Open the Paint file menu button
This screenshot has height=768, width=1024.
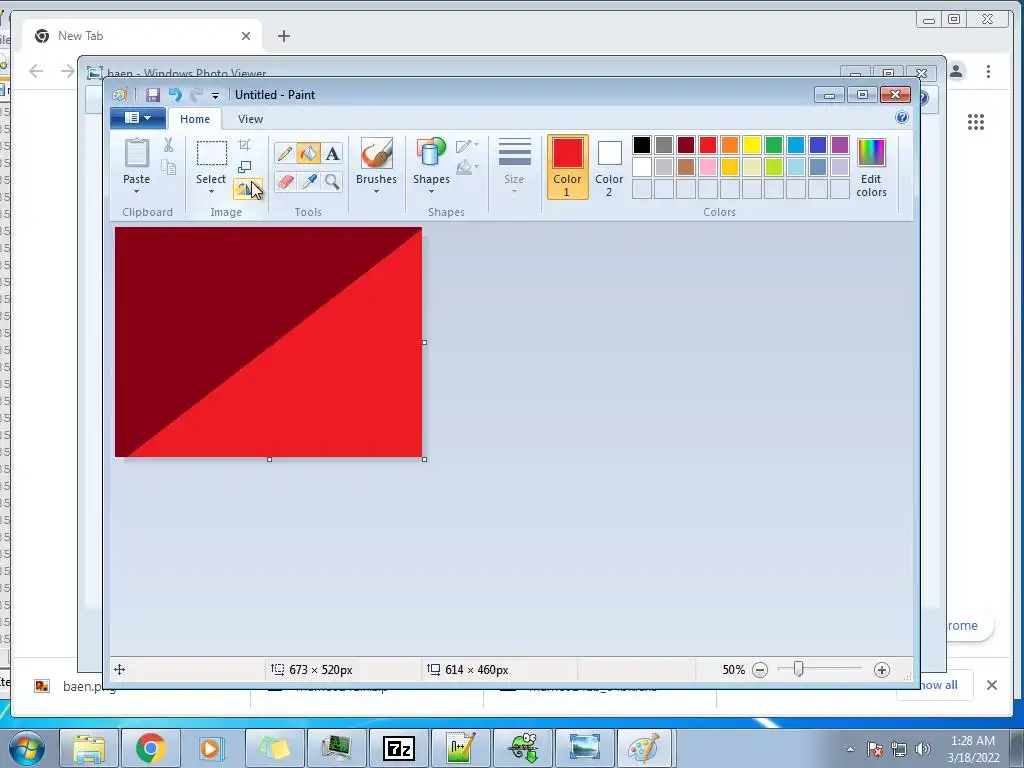click(x=138, y=118)
